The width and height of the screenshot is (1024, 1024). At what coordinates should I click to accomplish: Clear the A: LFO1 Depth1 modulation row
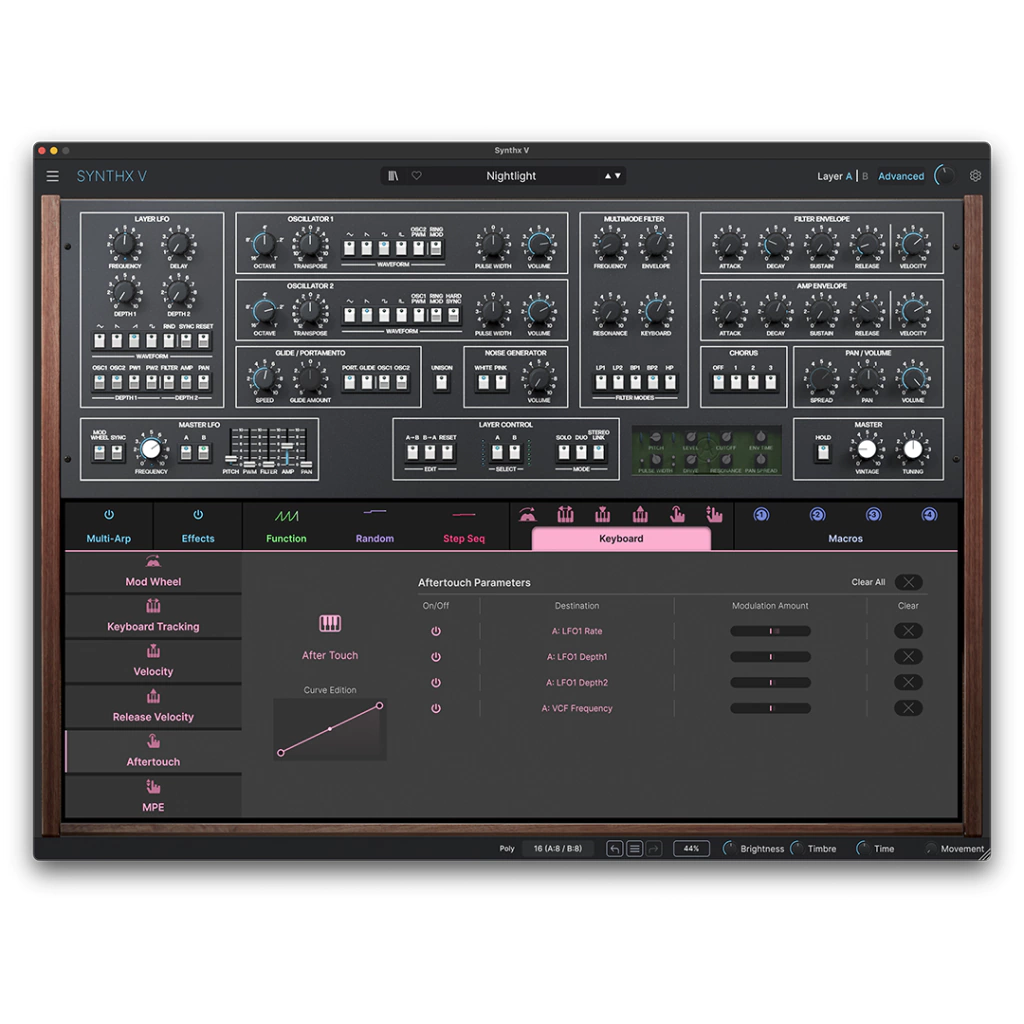pyautogui.click(x=908, y=656)
